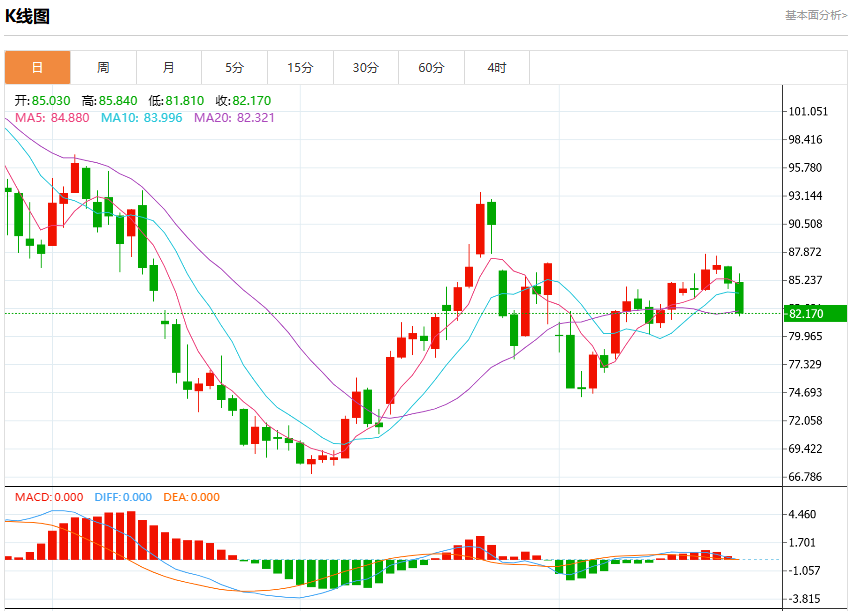Viewport: 858px width, 611px height.
Task: Select the 60分 timeframe tab
Action: click(431, 67)
